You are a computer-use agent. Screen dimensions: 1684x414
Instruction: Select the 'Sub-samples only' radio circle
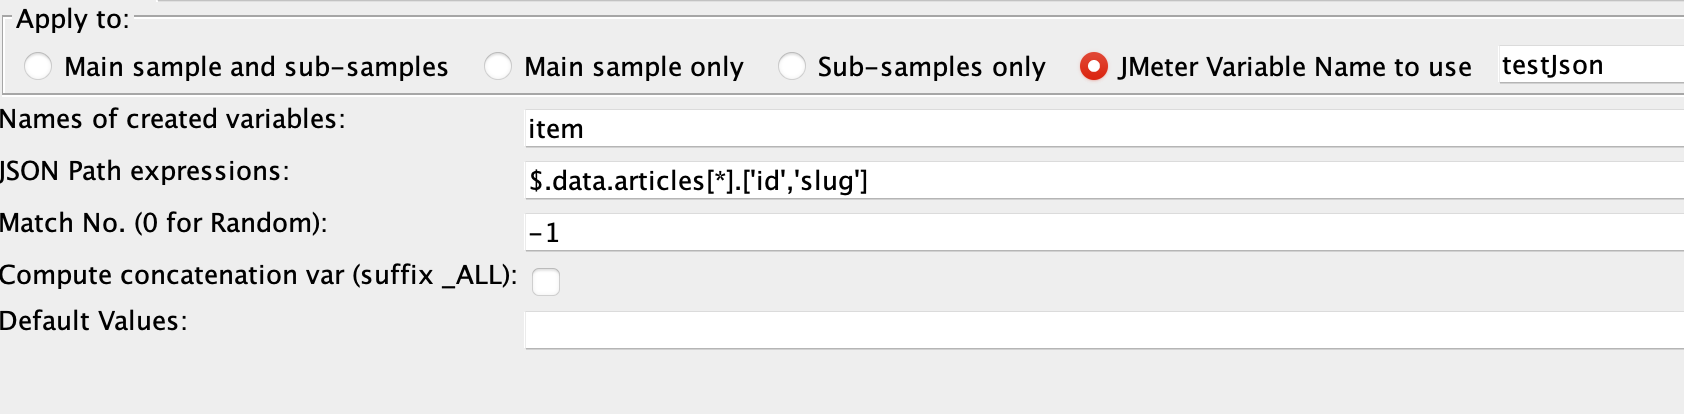tap(792, 67)
